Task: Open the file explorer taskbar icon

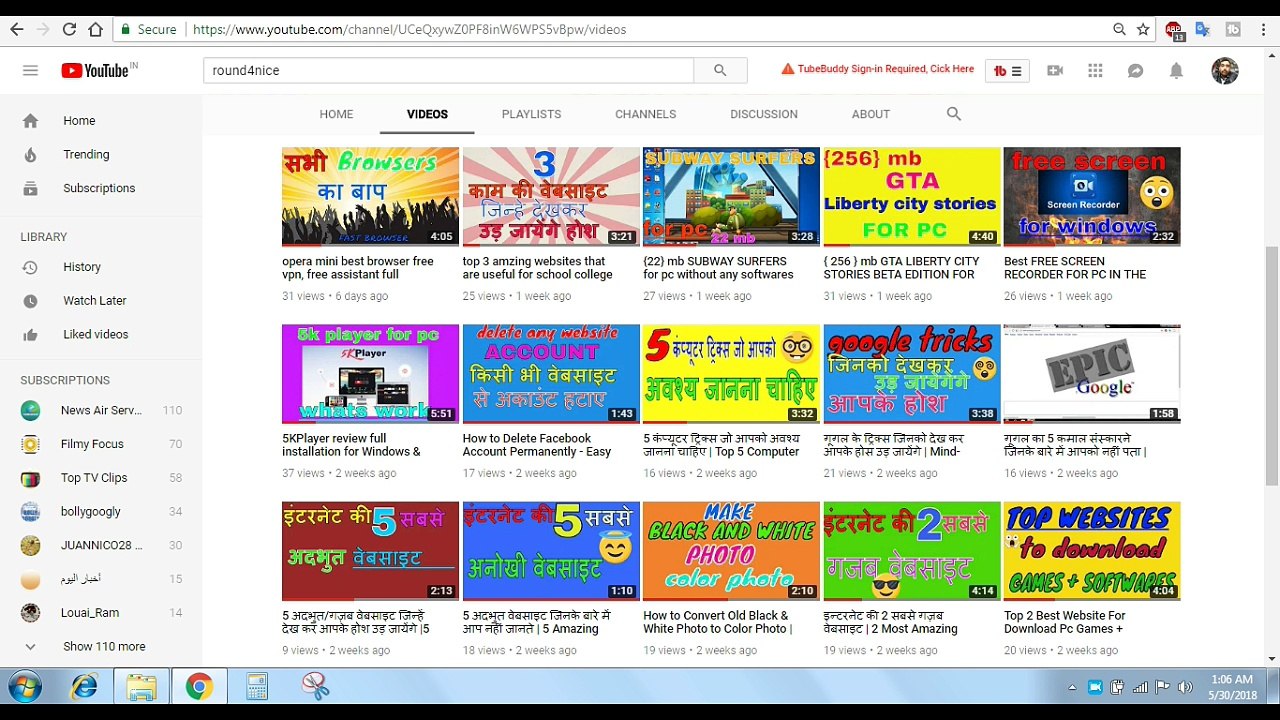Action: point(142,687)
